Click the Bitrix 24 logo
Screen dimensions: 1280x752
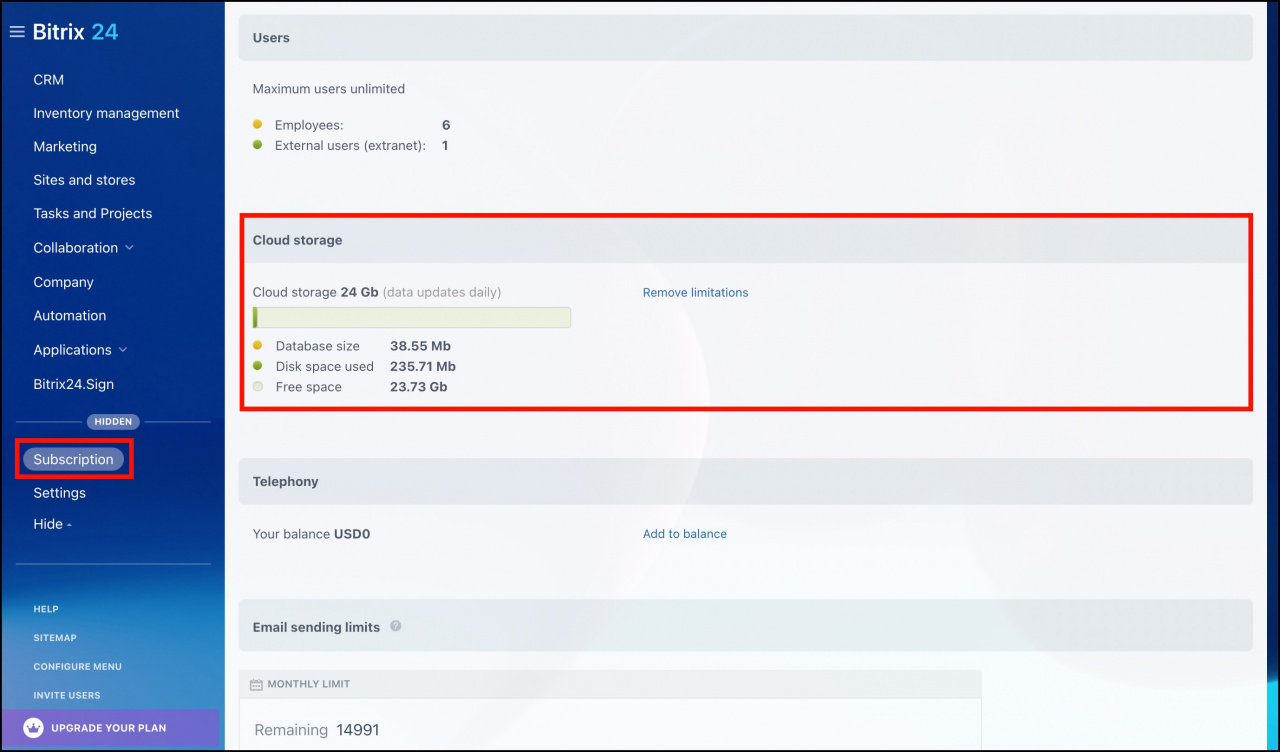[76, 32]
